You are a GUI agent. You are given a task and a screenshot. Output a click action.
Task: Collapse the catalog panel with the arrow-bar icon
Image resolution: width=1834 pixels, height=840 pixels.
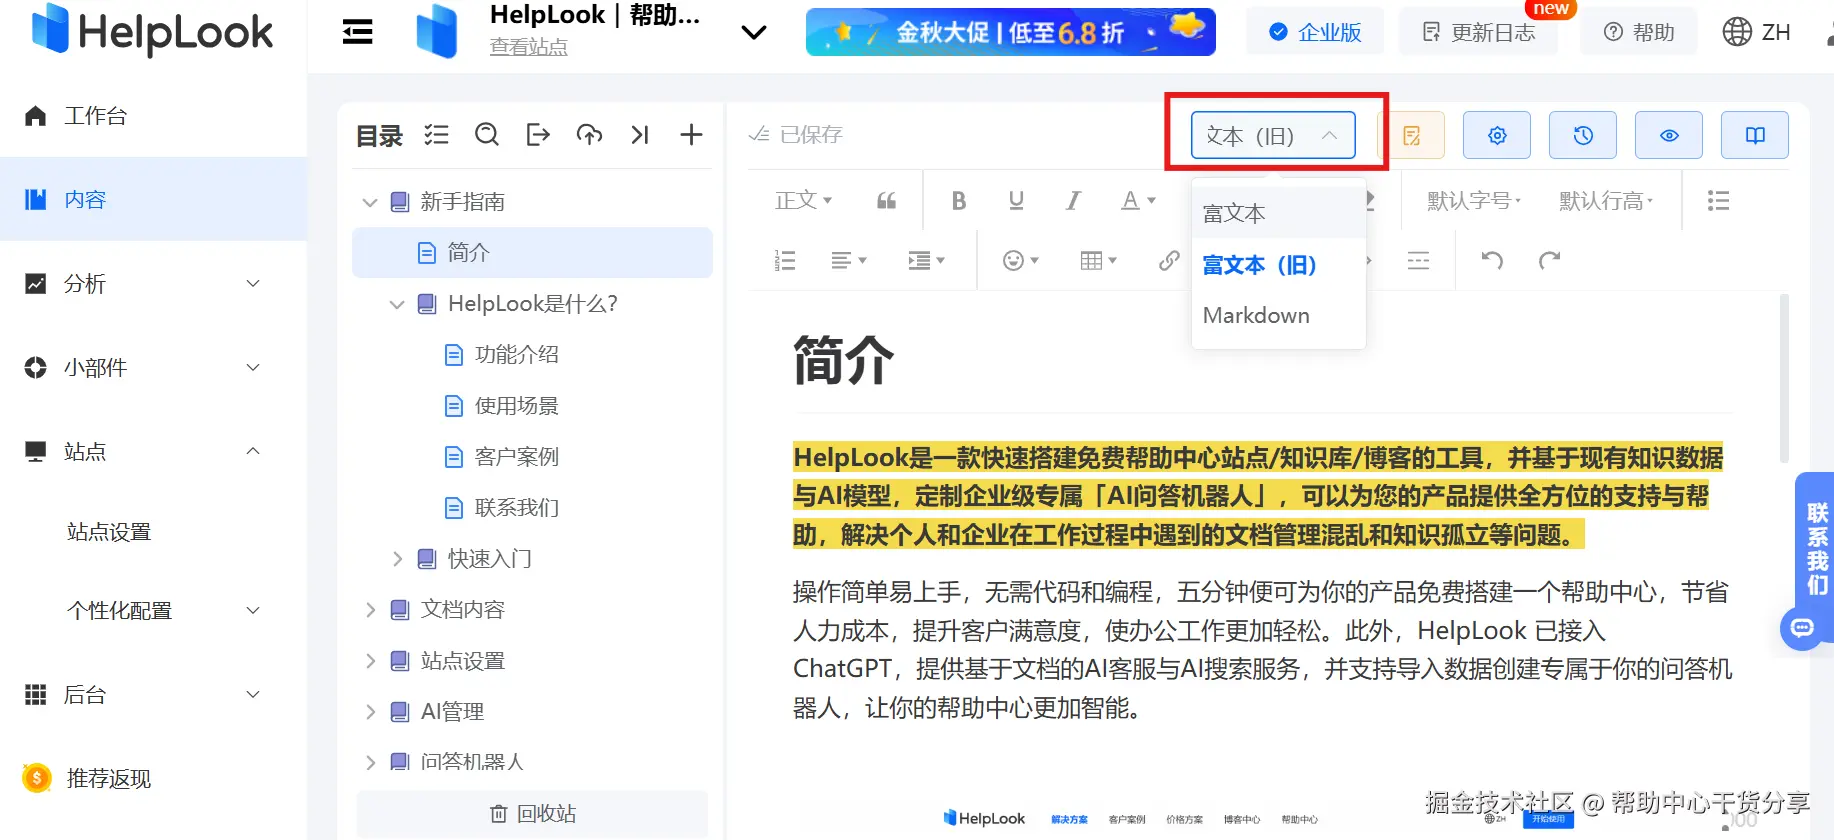[640, 134]
